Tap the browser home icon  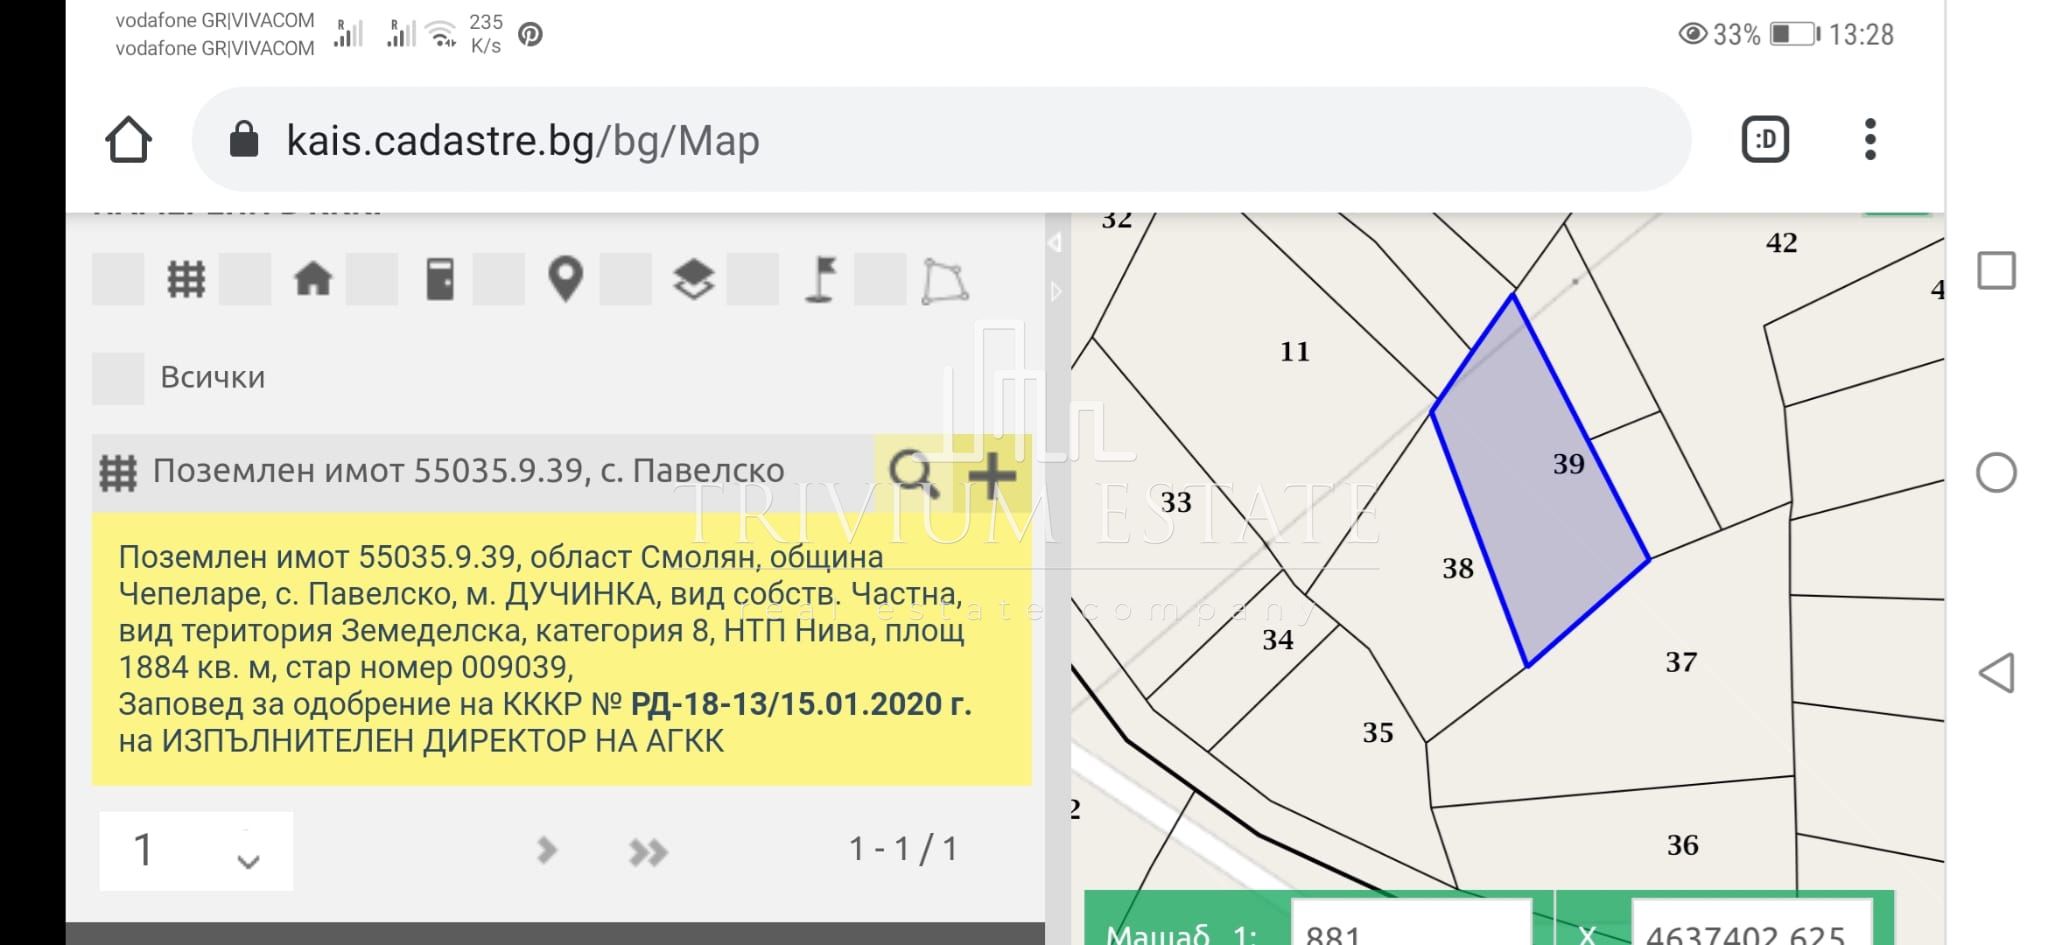point(128,140)
